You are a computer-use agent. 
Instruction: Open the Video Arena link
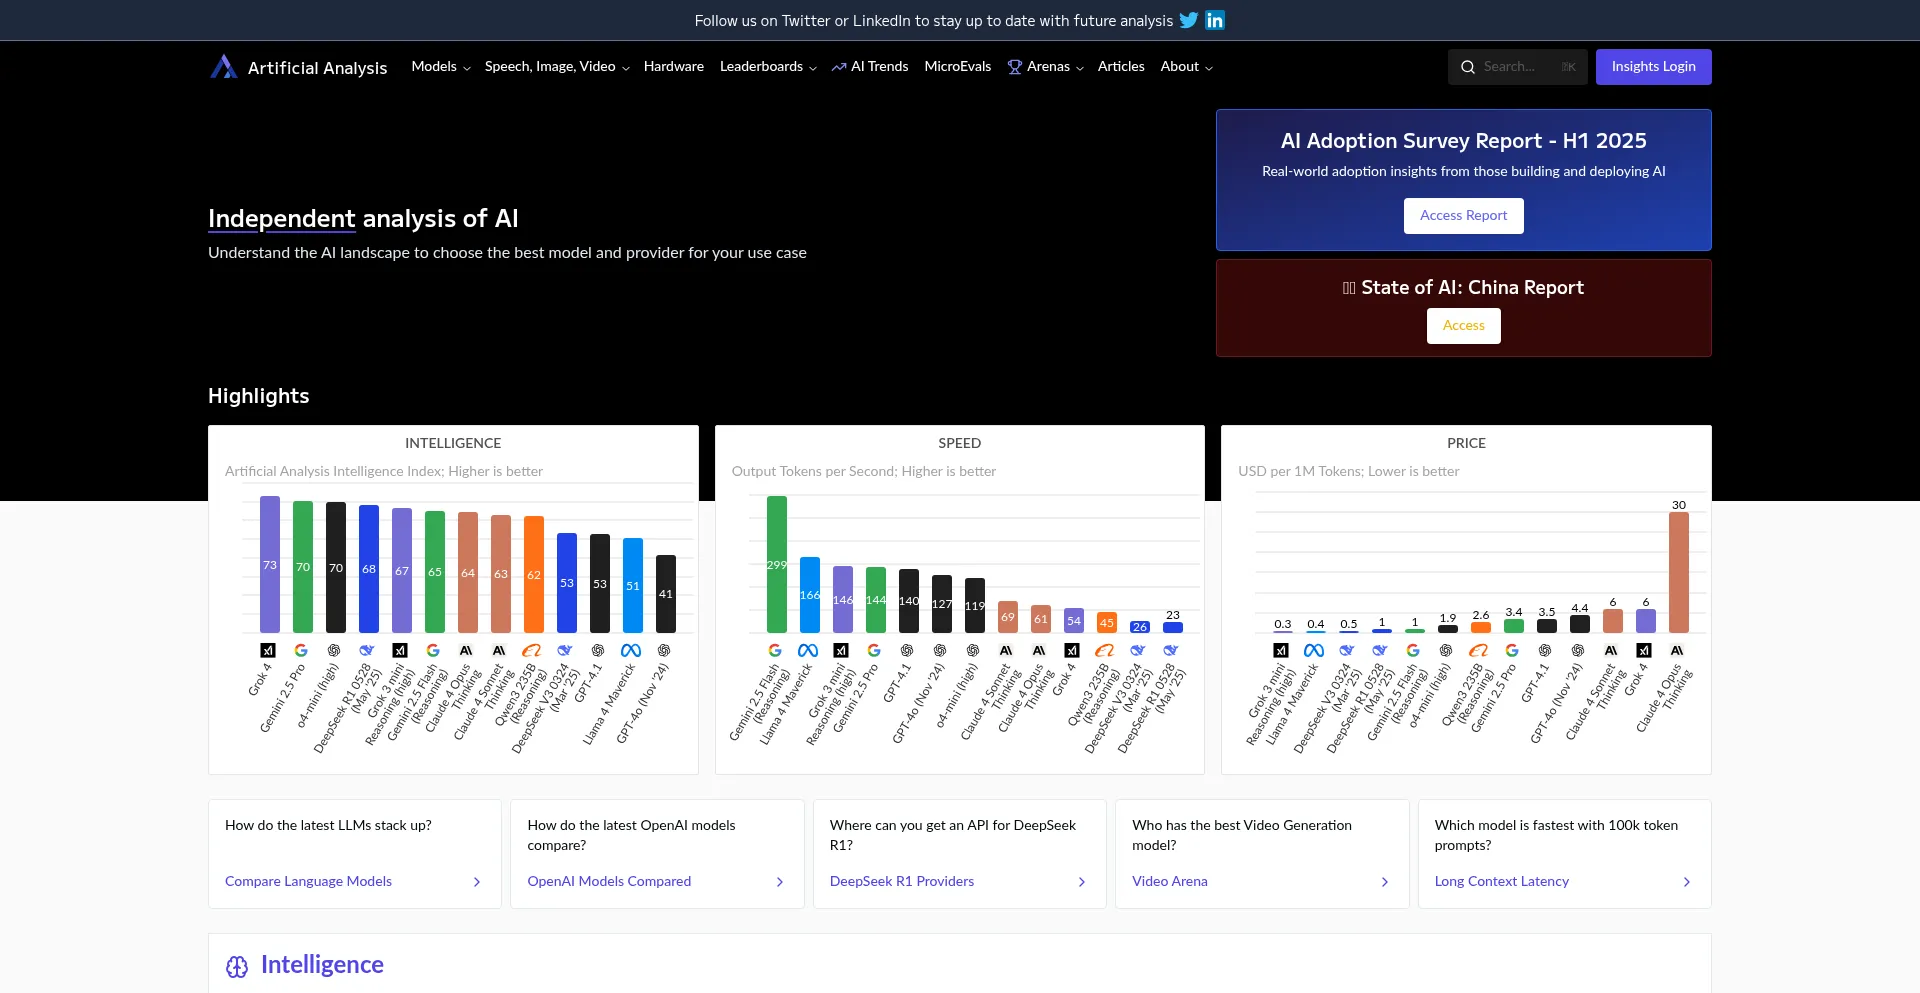[x=1170, y=881]
